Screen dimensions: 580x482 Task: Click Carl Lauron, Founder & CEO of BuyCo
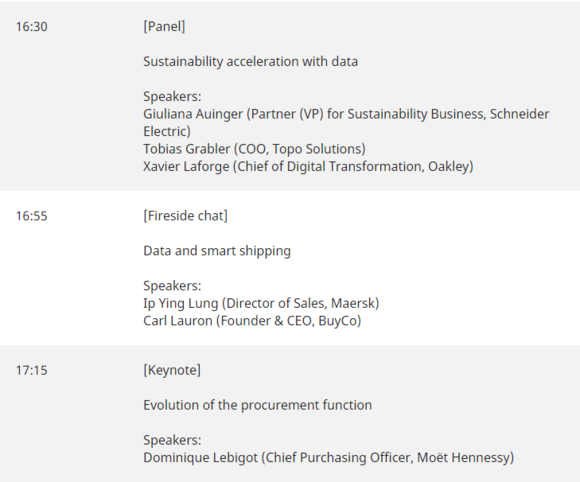(x=252, y=321)
